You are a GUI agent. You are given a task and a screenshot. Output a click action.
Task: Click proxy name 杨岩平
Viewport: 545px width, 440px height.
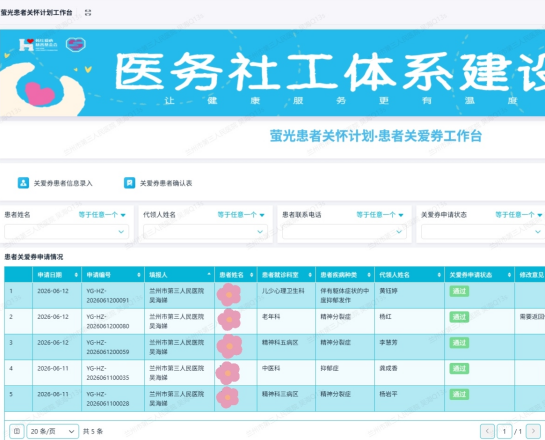[x=388, y=394]
